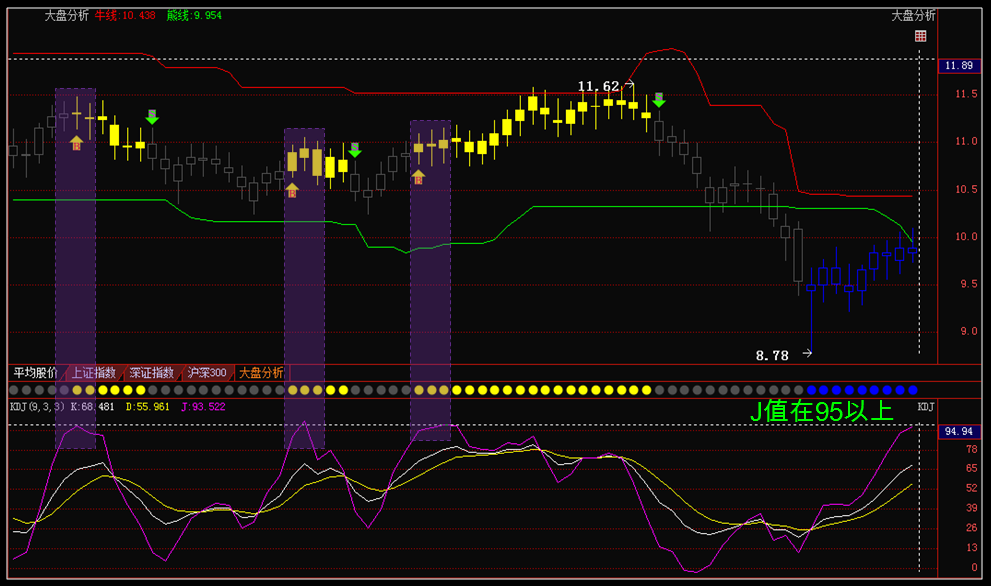Click the leftmost orange B buy arrow
Image resolution: width=991 pixels, height=586 pixels.
coord(76,143)
